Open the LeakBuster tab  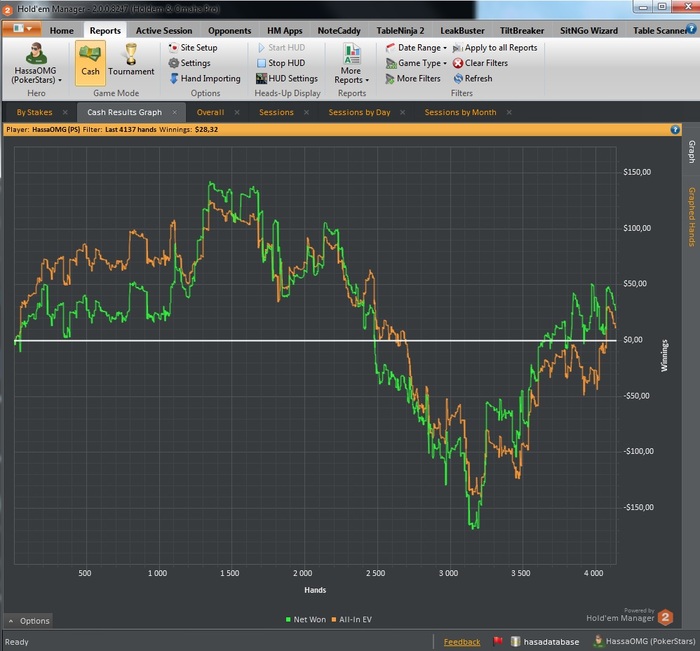(x=462, y=30)
